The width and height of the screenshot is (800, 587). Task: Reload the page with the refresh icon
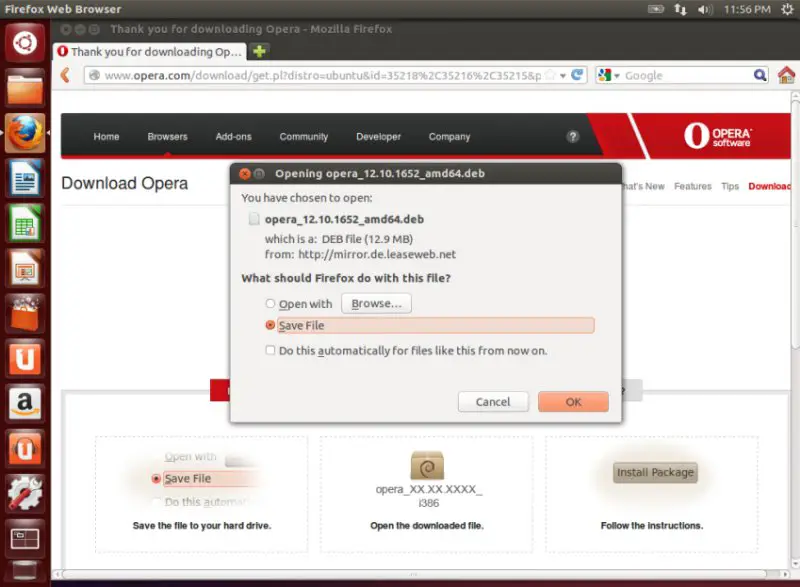577,75
